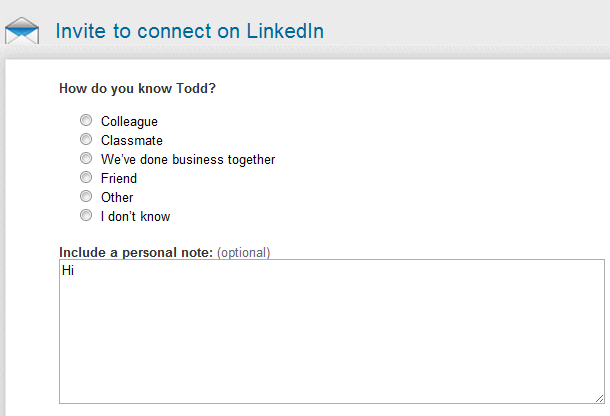Screen dimensions: 610x416
Task: Click the 'How do you know Todd?' heading
Action: point(137,88)
